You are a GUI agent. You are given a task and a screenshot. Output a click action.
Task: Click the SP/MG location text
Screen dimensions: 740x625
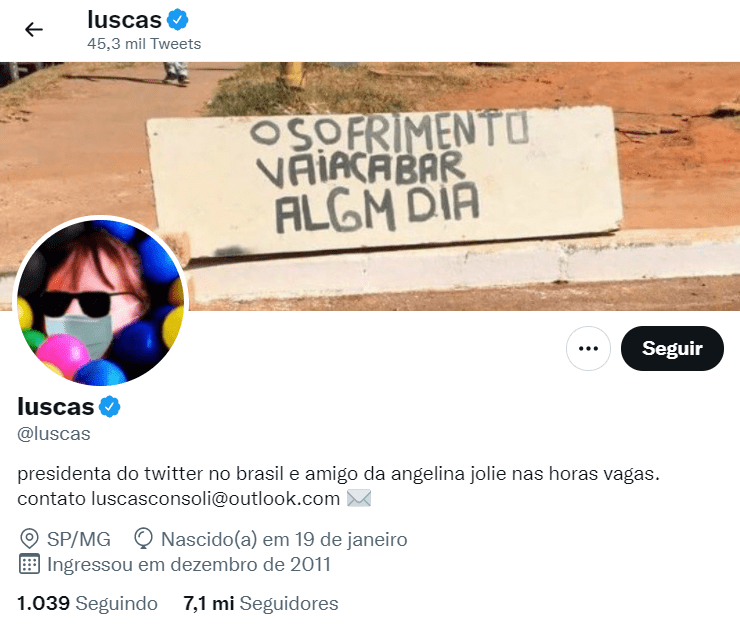coord(79,539)
